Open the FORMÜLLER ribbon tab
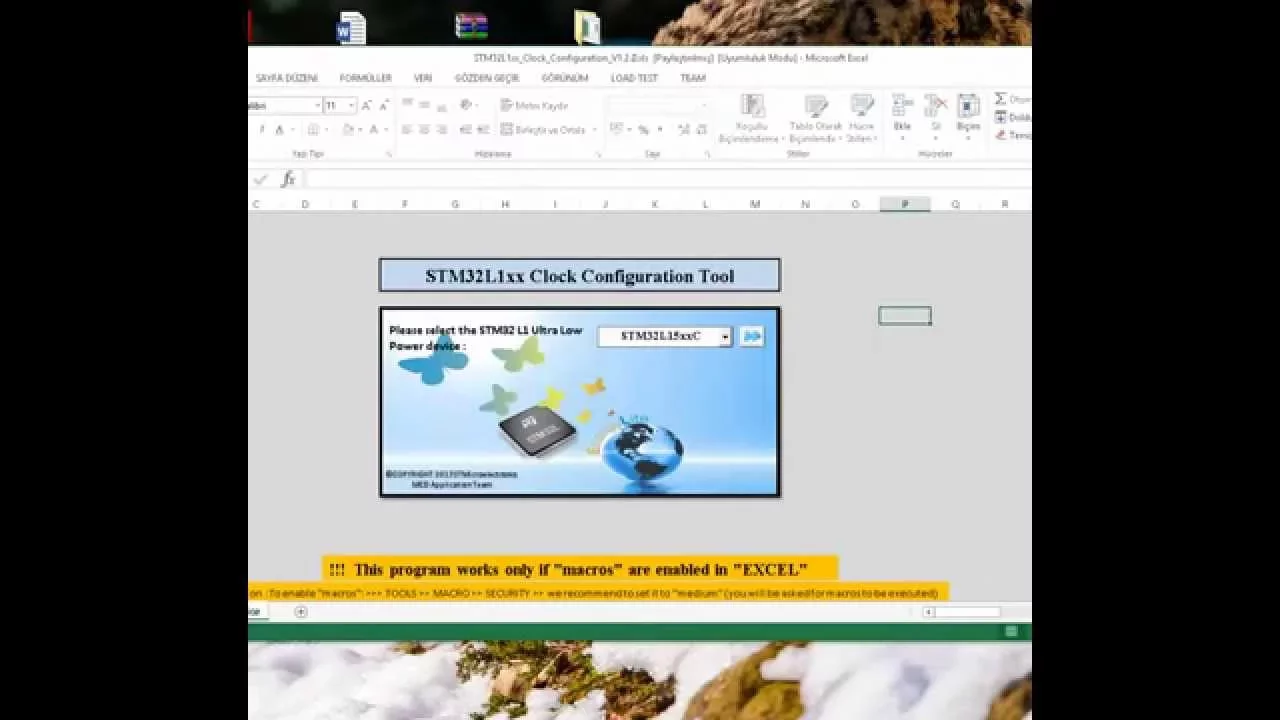 365,78
